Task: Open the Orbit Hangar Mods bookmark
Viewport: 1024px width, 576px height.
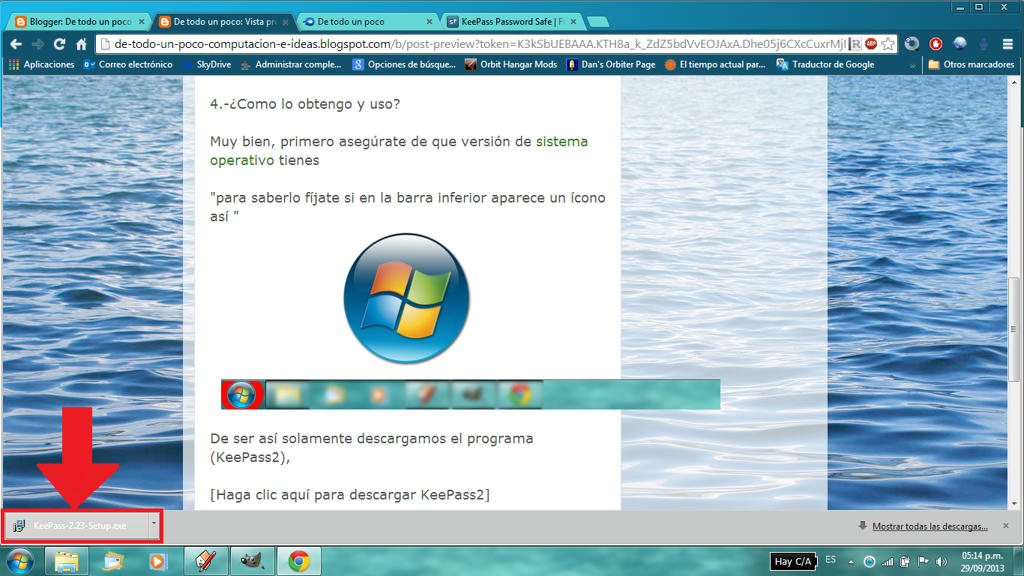Action: click(x=511, y=65)
